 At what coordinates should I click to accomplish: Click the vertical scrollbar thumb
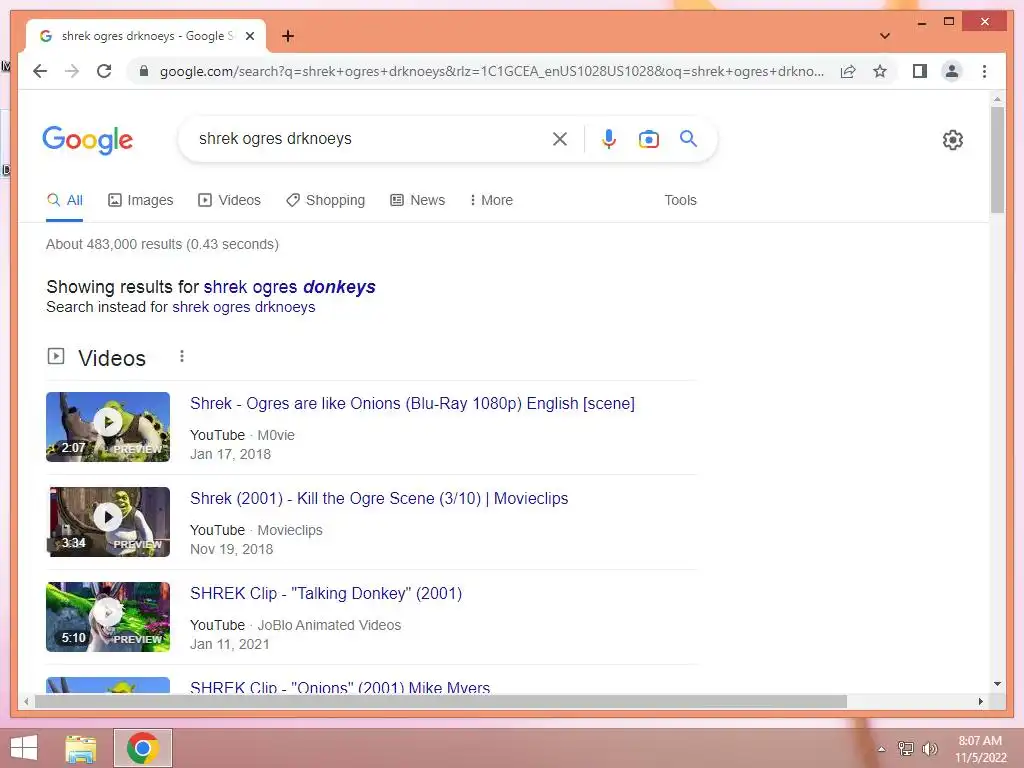coord(997,159)
